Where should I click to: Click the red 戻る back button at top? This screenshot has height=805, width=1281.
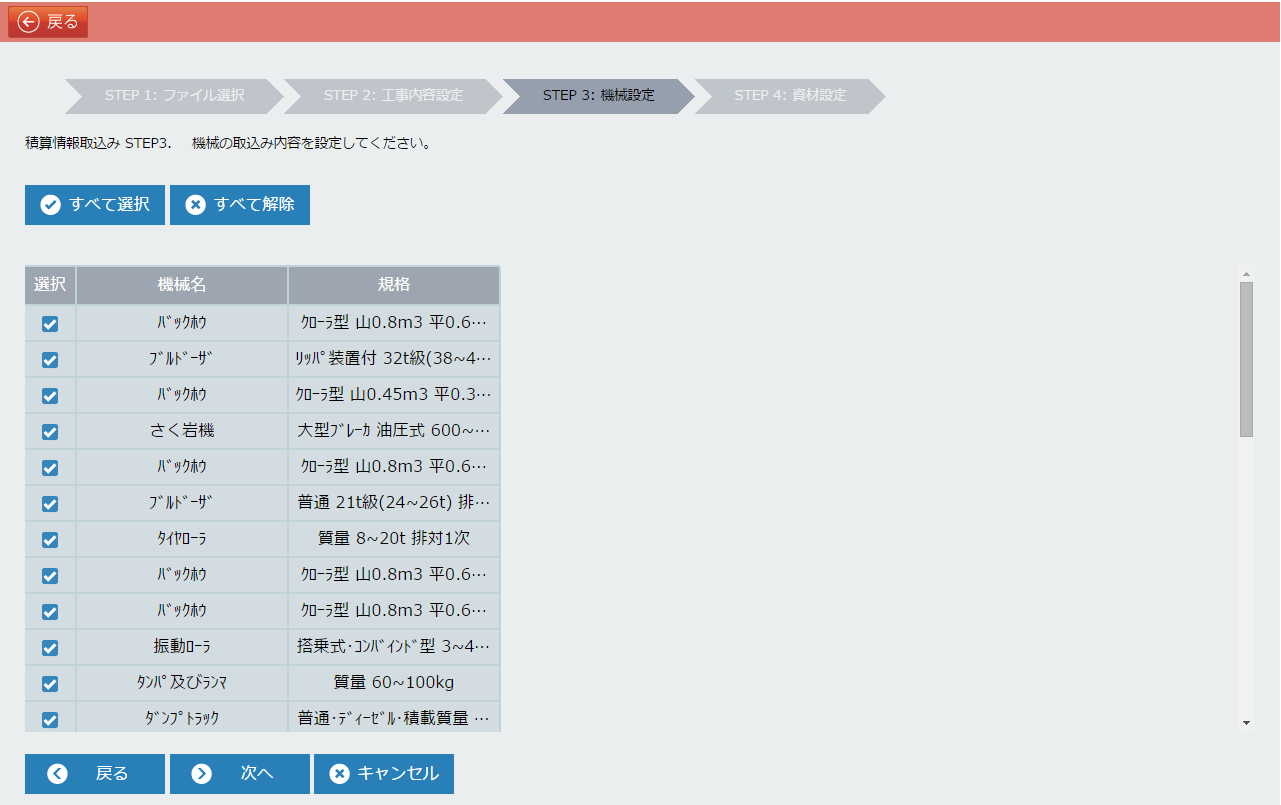(x=48, y=22)
